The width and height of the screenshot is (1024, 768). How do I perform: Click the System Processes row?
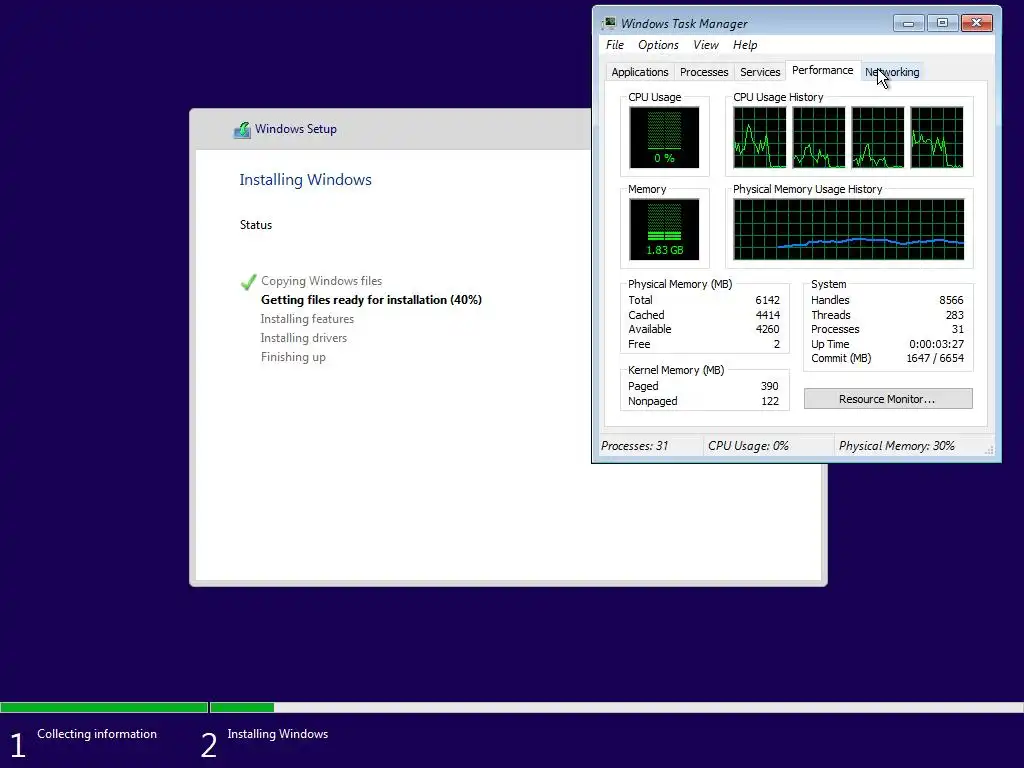coord(888,330)
